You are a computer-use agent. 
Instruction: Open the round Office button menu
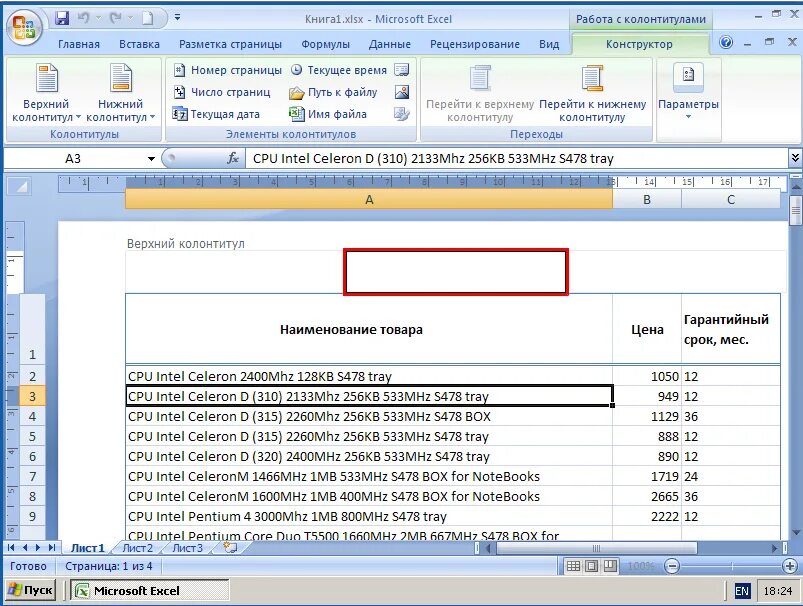pos(24,27)
